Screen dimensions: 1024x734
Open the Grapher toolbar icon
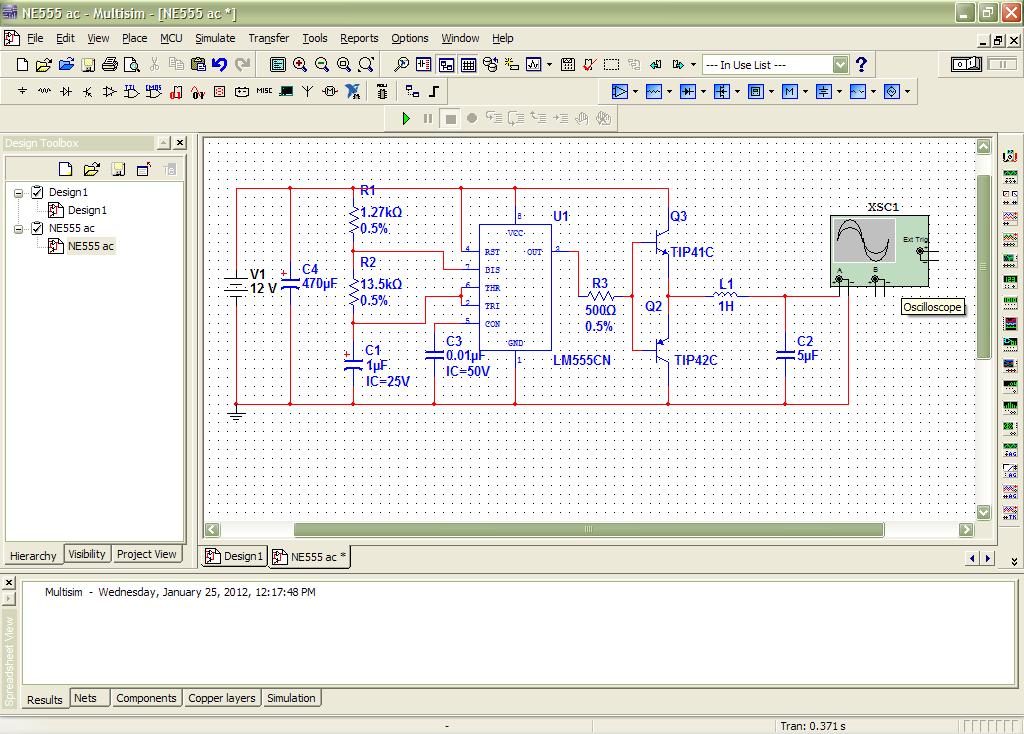(533, 65)
